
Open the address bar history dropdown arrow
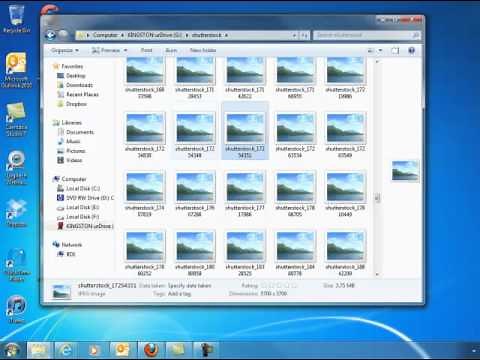(x=294, y=35)
